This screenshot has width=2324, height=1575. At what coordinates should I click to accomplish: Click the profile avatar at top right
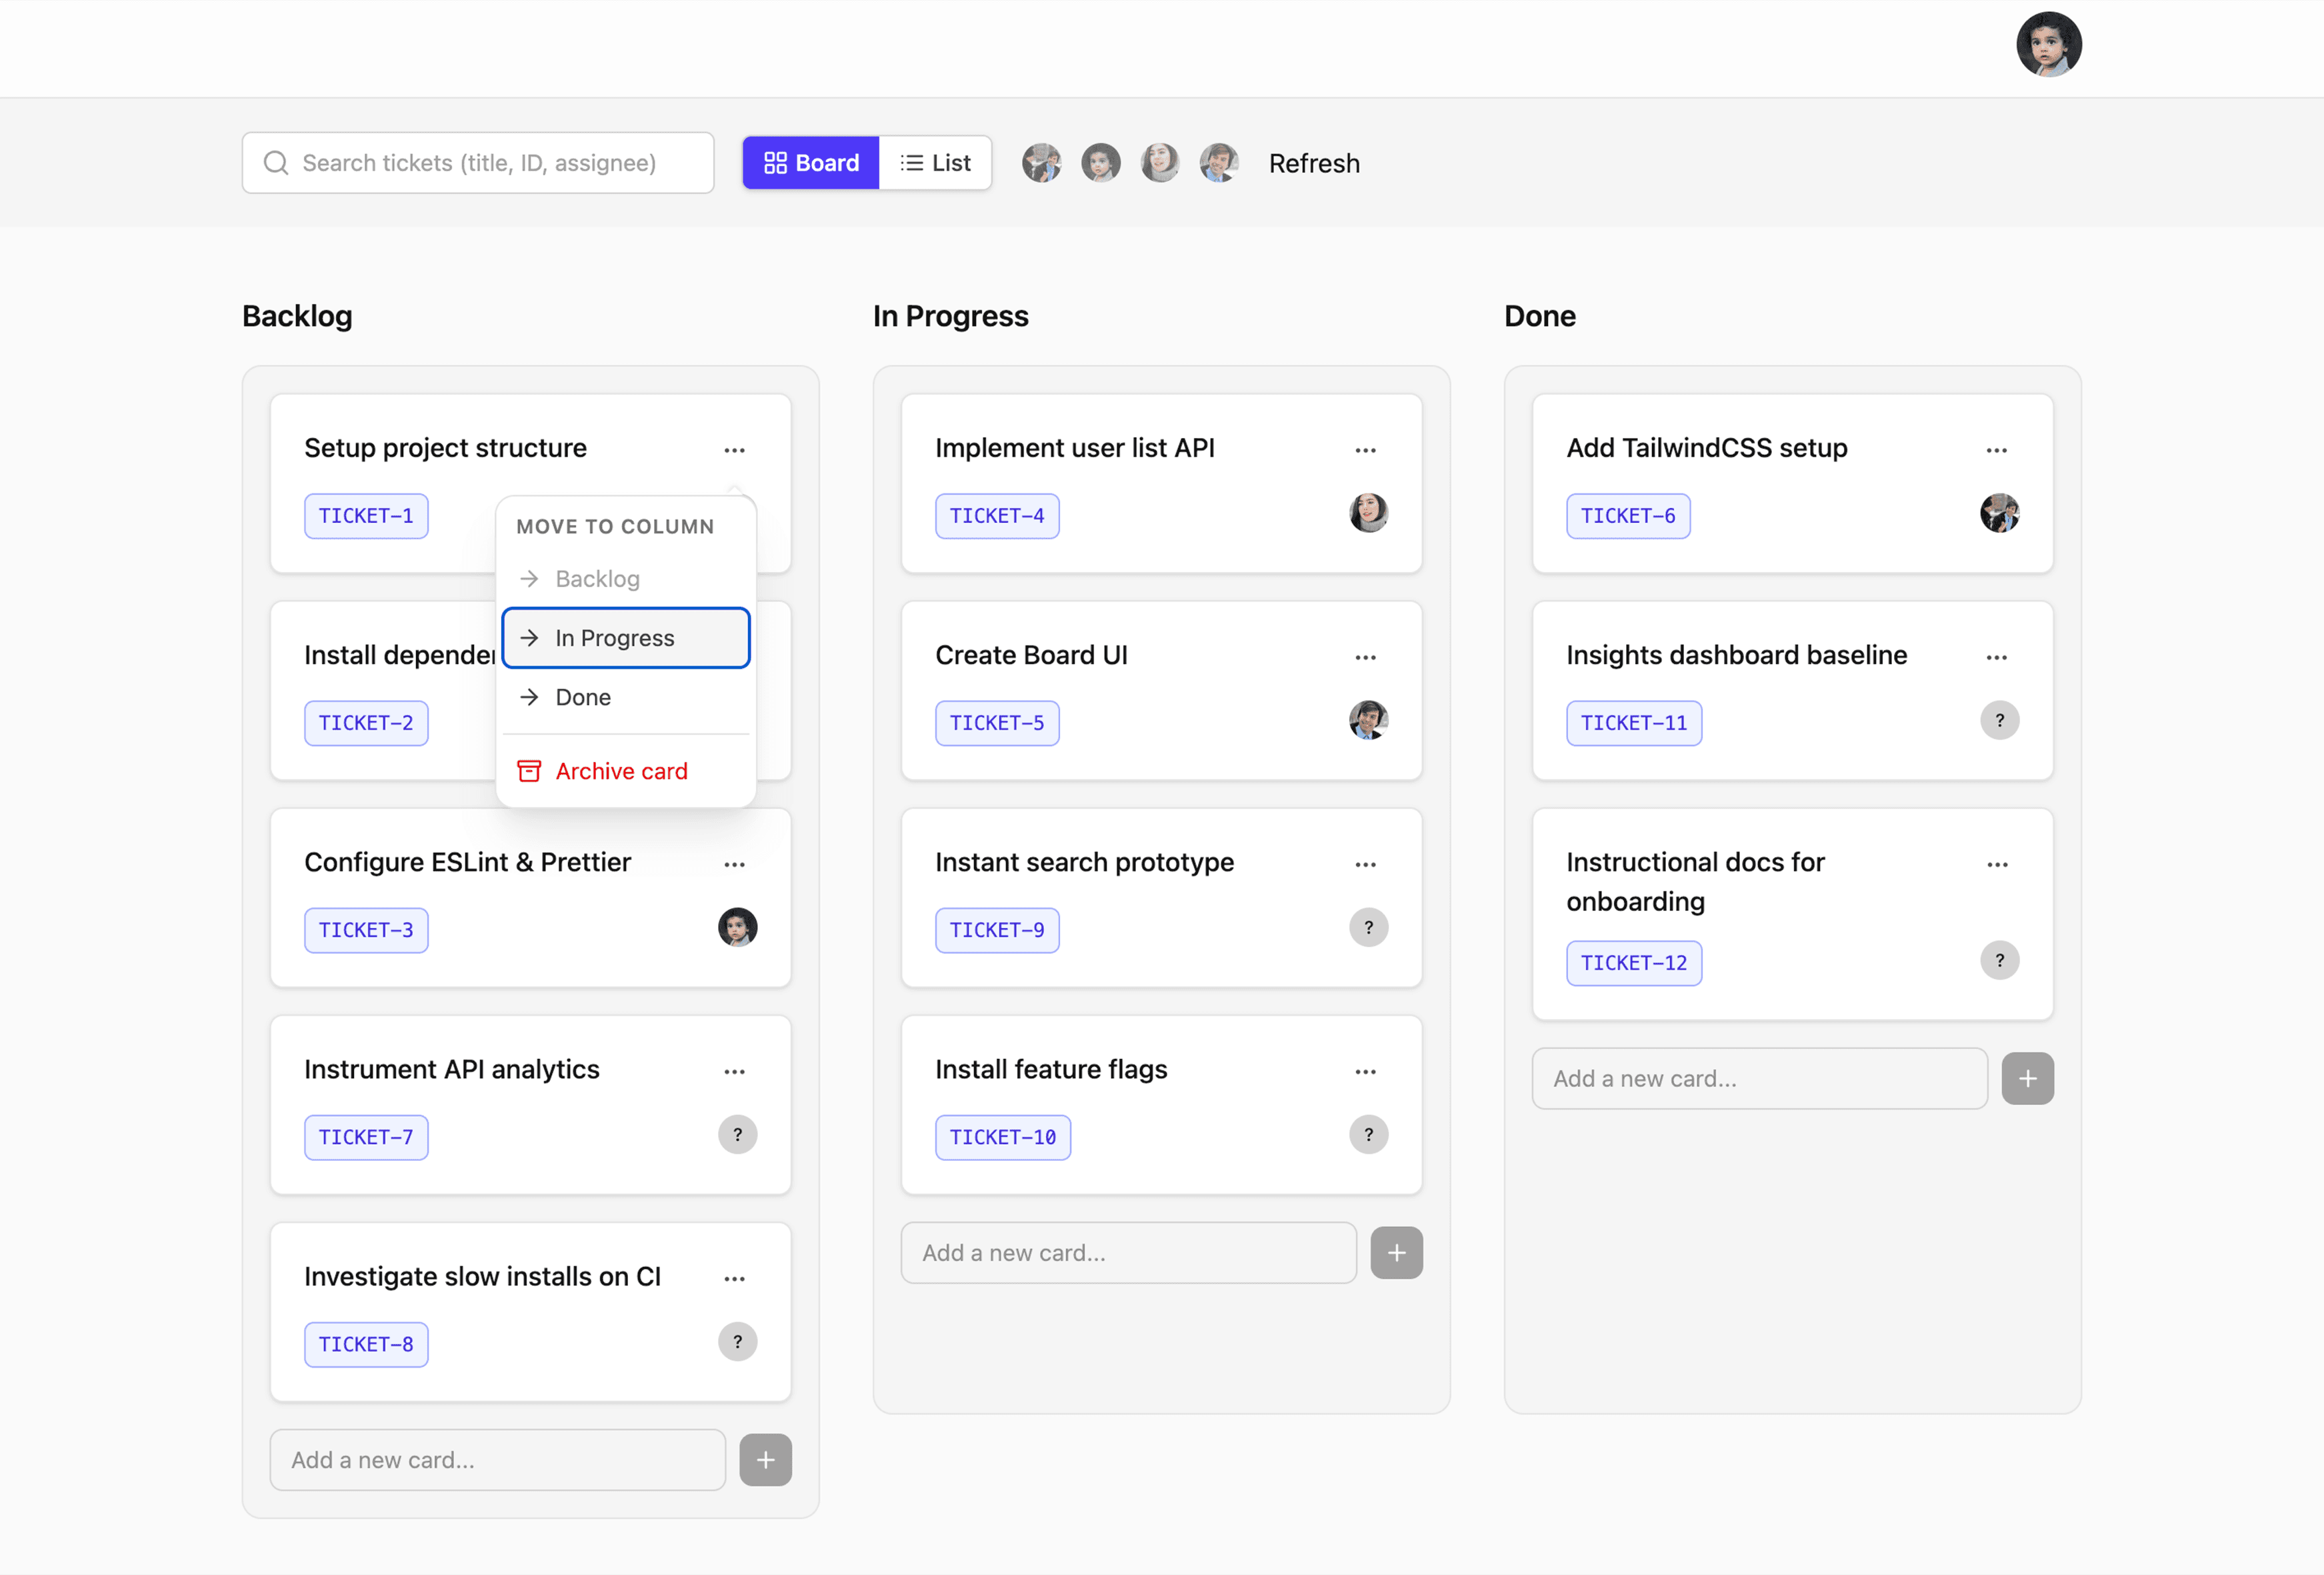2049,44
